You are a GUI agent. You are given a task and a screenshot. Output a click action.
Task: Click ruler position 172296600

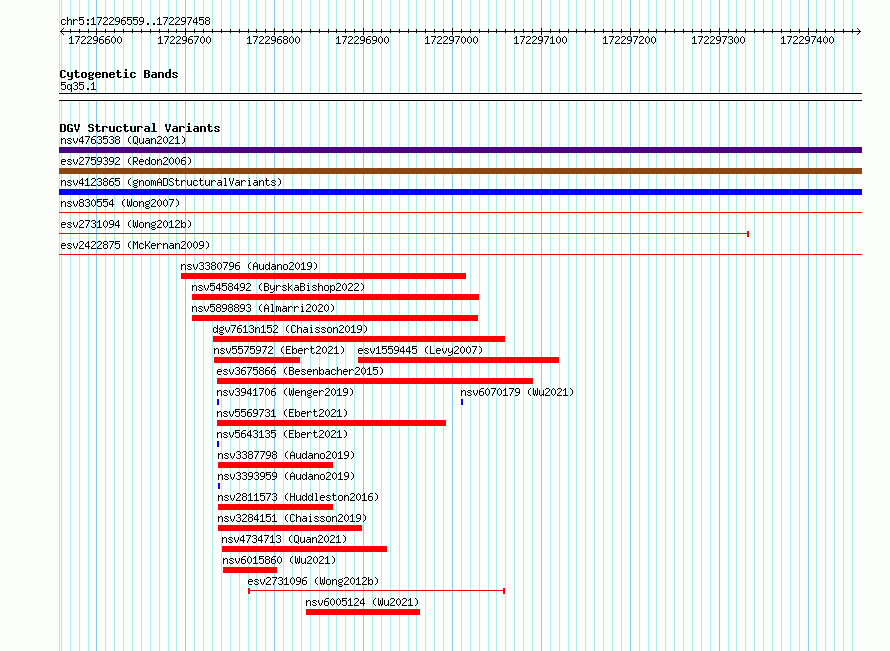pos(95,40)
